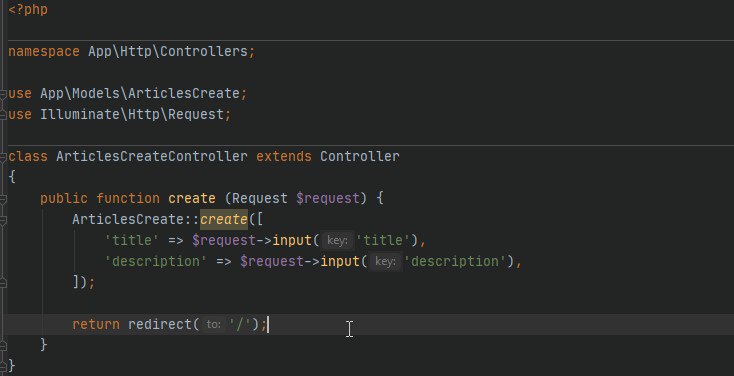The width and height of the screenshot is (734, 376).
Task: Click the 'key:' hint before 'title' argument
Action: pos(337,241)
